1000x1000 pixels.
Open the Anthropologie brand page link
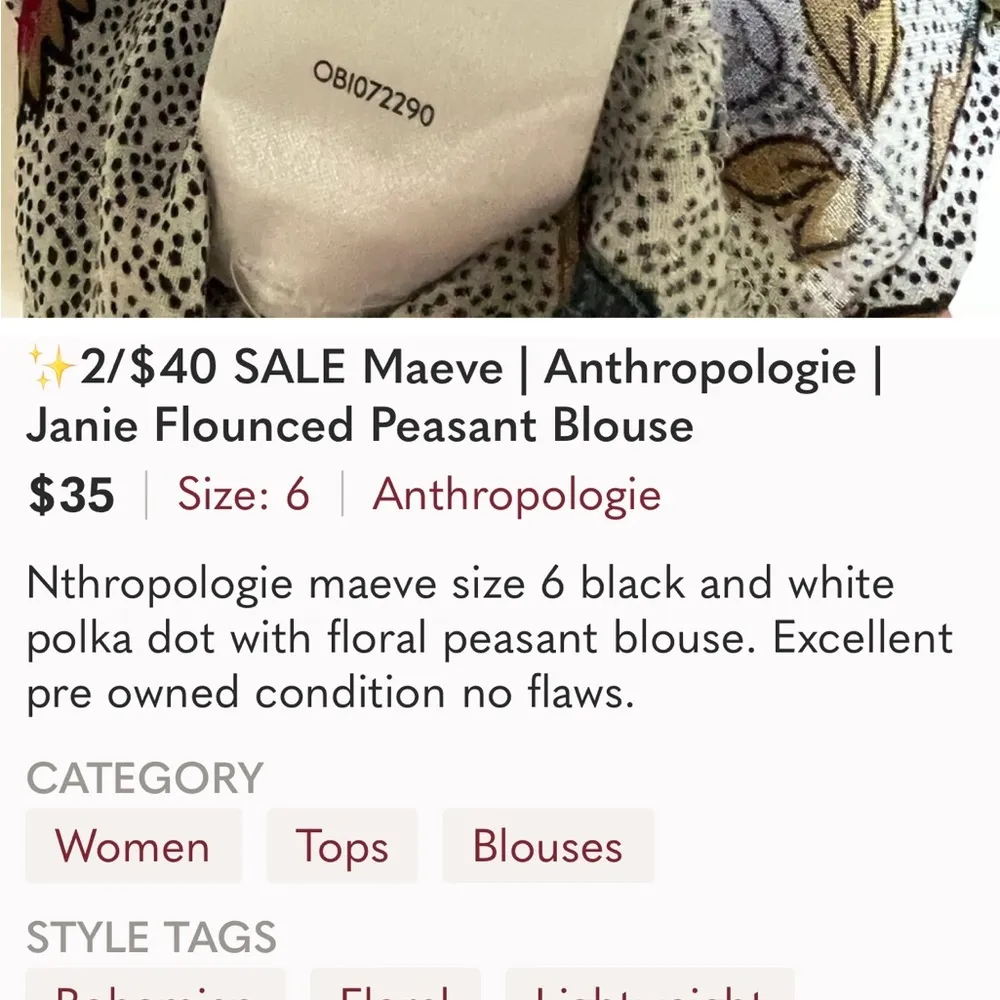(515, 495)
